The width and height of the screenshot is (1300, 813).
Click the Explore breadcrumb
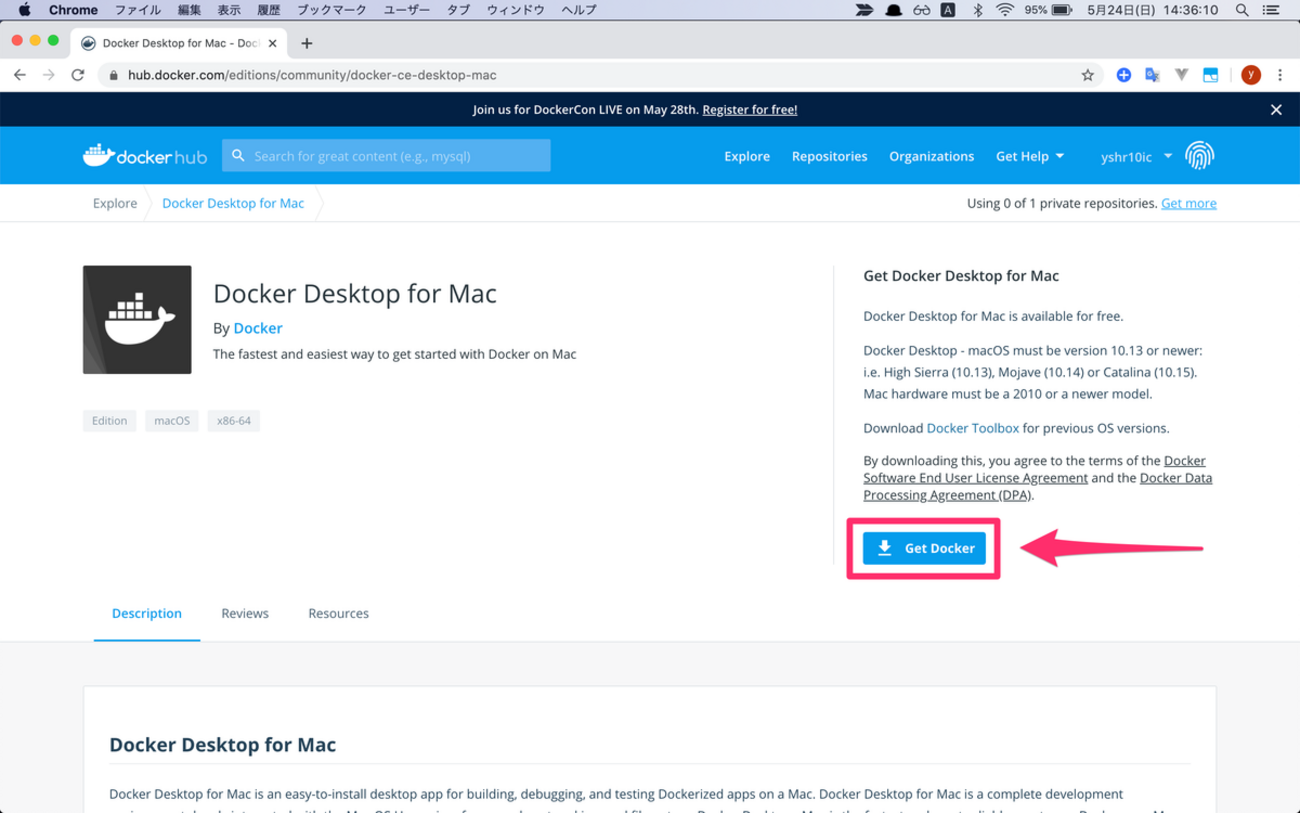tap(115, 203)
